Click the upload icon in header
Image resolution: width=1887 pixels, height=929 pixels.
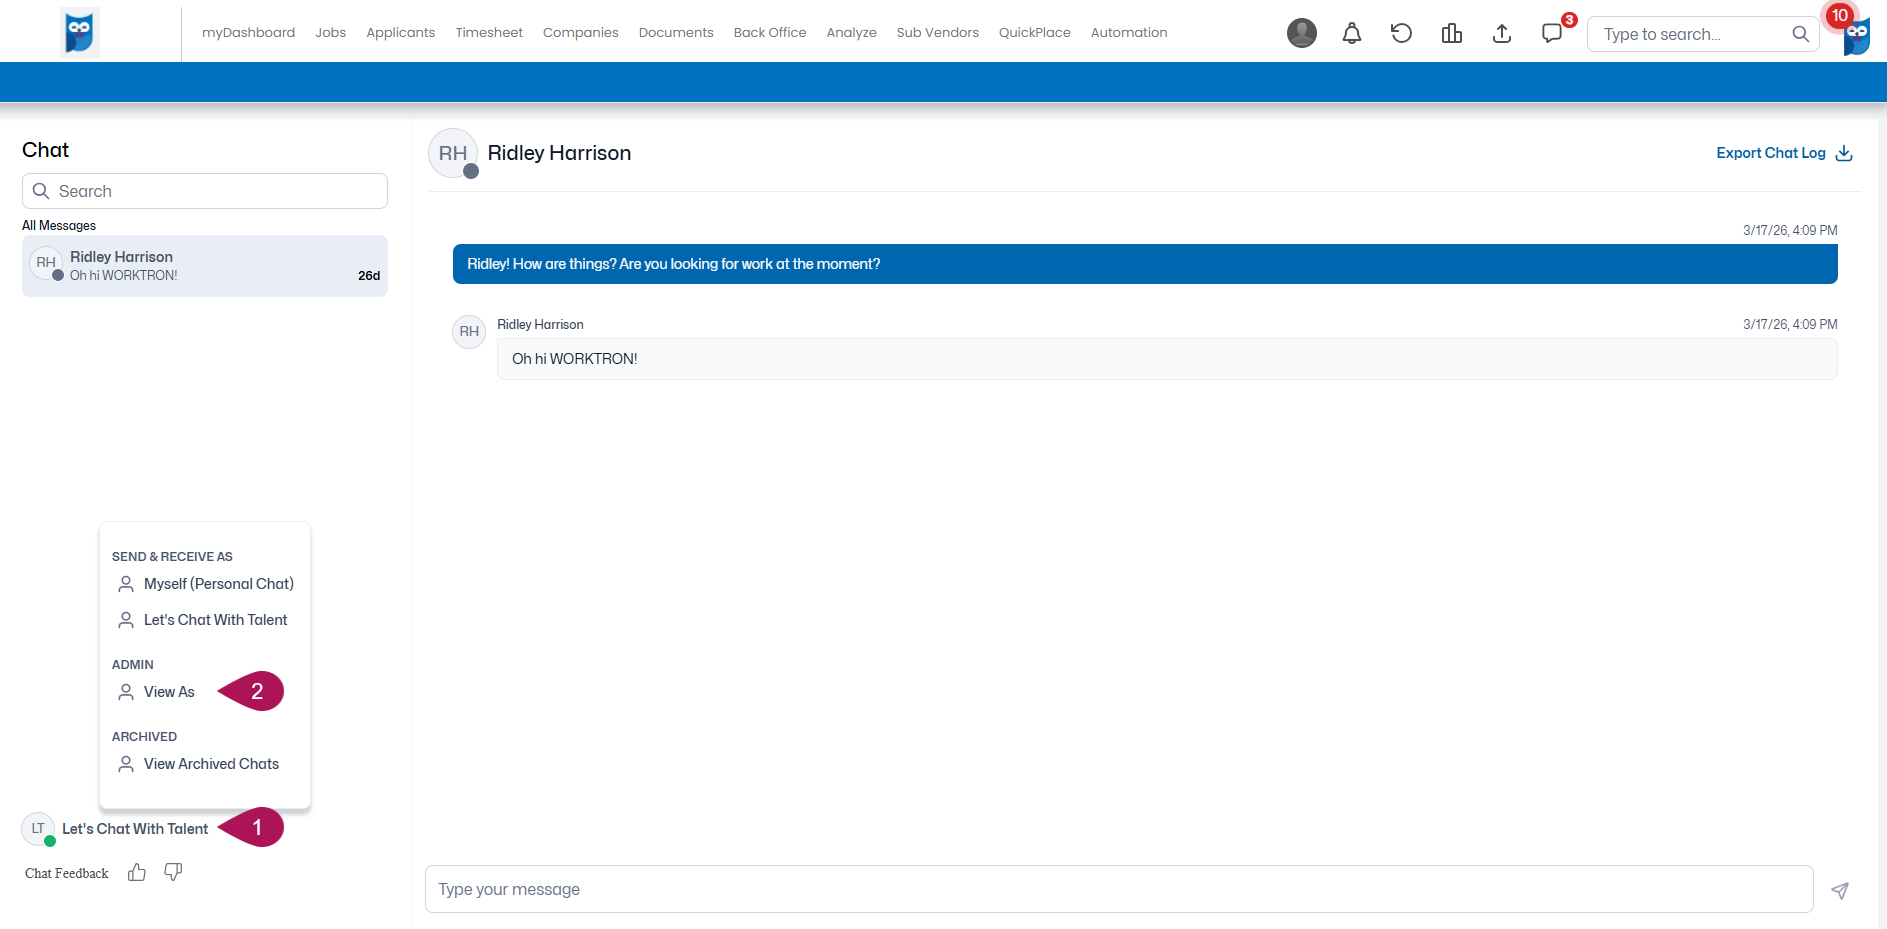click(x=1501, y=33)
